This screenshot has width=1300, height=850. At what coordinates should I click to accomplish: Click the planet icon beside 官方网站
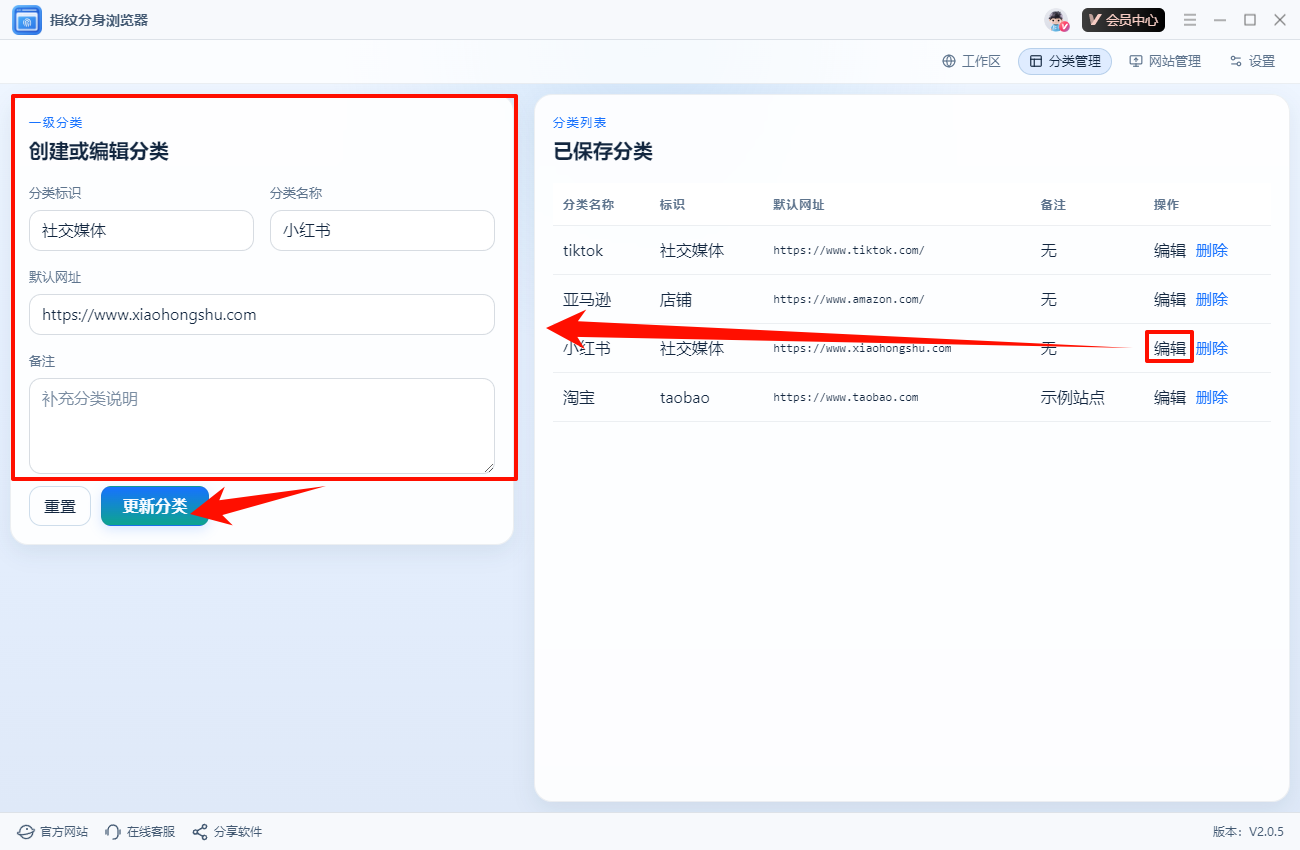tap(26, 832)
